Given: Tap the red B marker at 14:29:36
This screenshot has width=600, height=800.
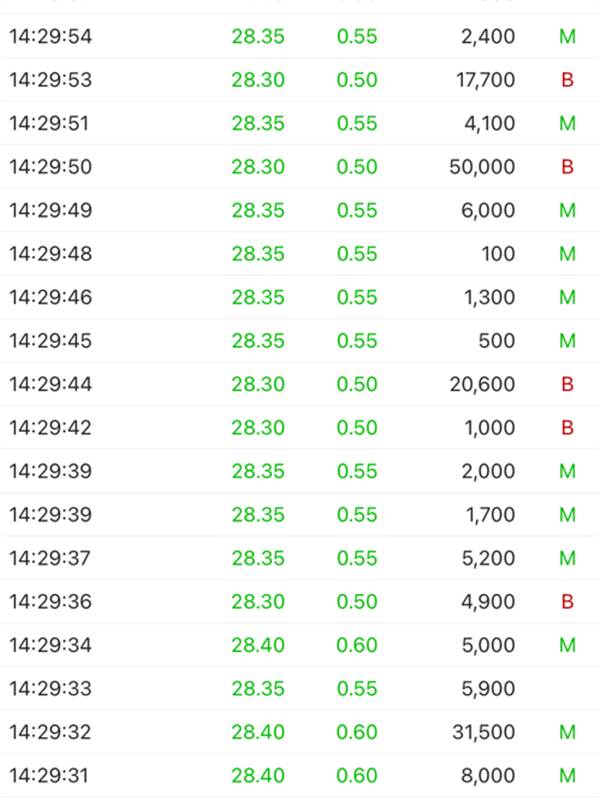Looking at the screenshot, I should click(567, 602).
